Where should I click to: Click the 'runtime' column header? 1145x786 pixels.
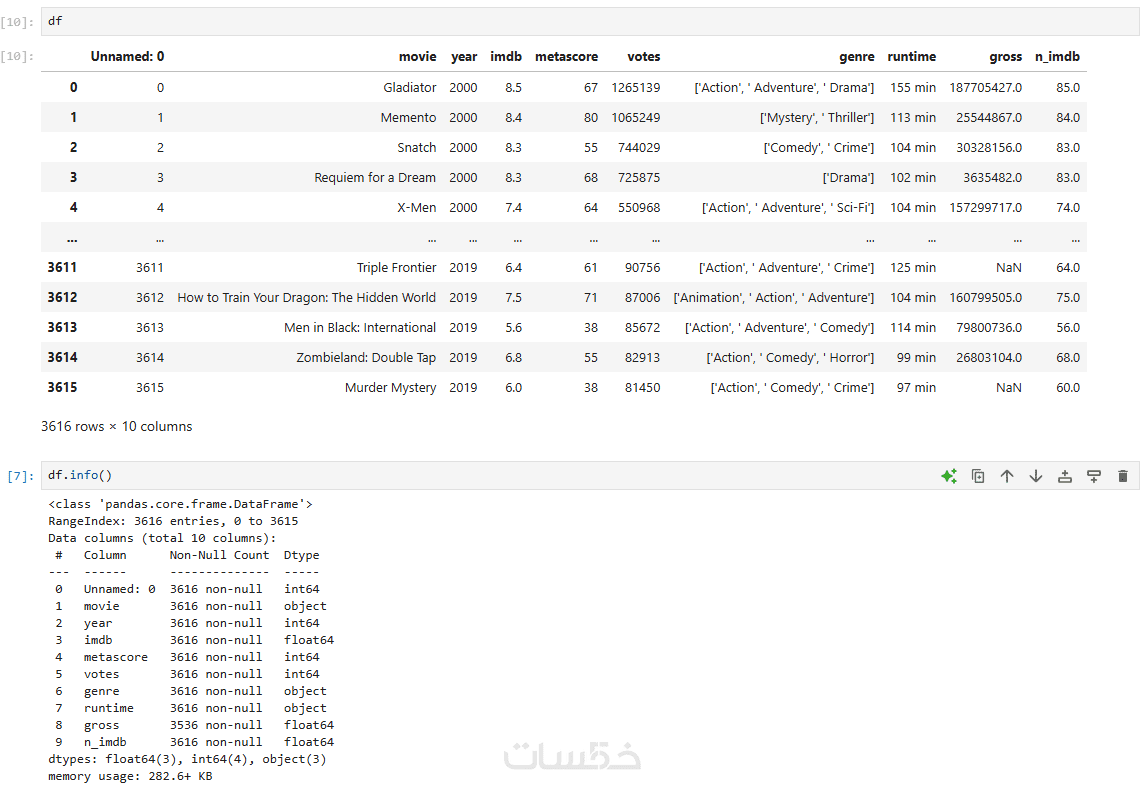click(x=911, y=56)
